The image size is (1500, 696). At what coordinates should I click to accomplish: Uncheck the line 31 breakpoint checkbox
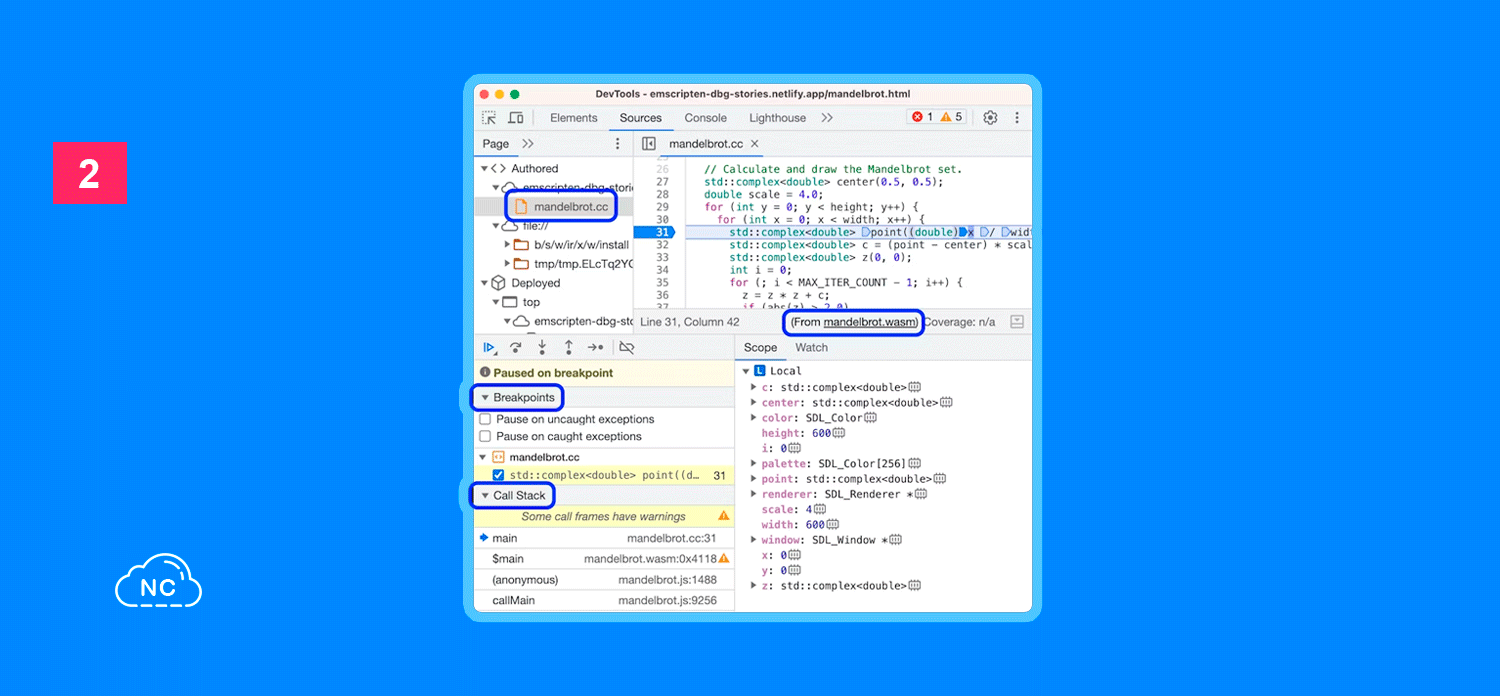[498, 475]
